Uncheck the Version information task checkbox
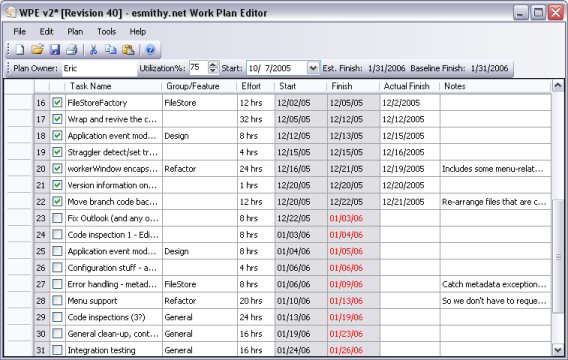Screen dimensions: 568x360 click(57, 185)
